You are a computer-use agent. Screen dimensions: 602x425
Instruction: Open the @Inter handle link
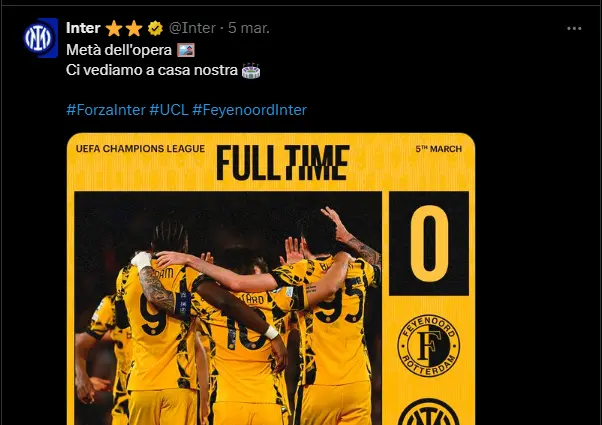[x=192, y=28]
